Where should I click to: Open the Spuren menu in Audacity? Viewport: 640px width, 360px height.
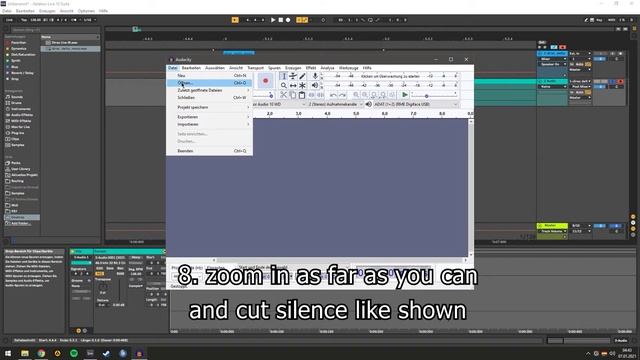click(274, 68)
